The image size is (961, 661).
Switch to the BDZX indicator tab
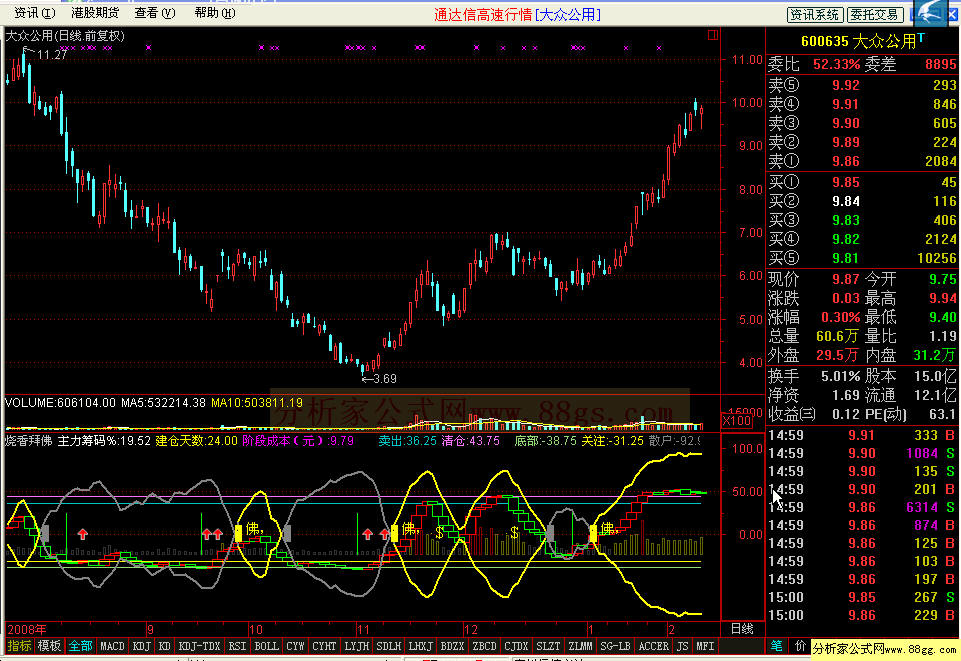click(452, 646)
